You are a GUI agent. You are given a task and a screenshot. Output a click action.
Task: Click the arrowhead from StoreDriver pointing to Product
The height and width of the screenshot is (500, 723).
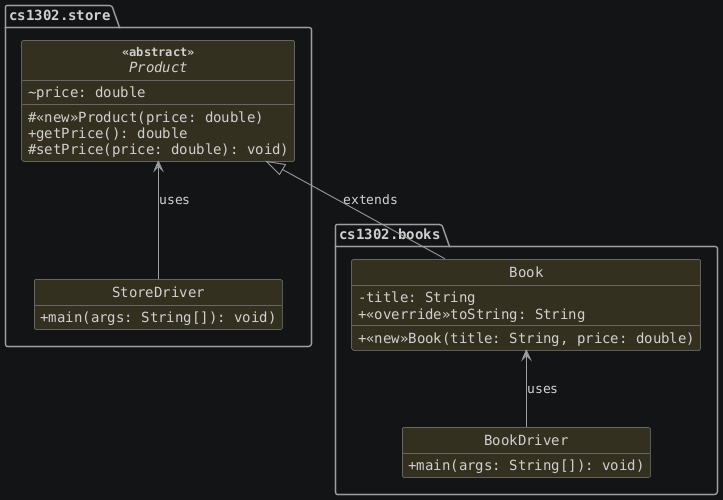click(158, 167)
